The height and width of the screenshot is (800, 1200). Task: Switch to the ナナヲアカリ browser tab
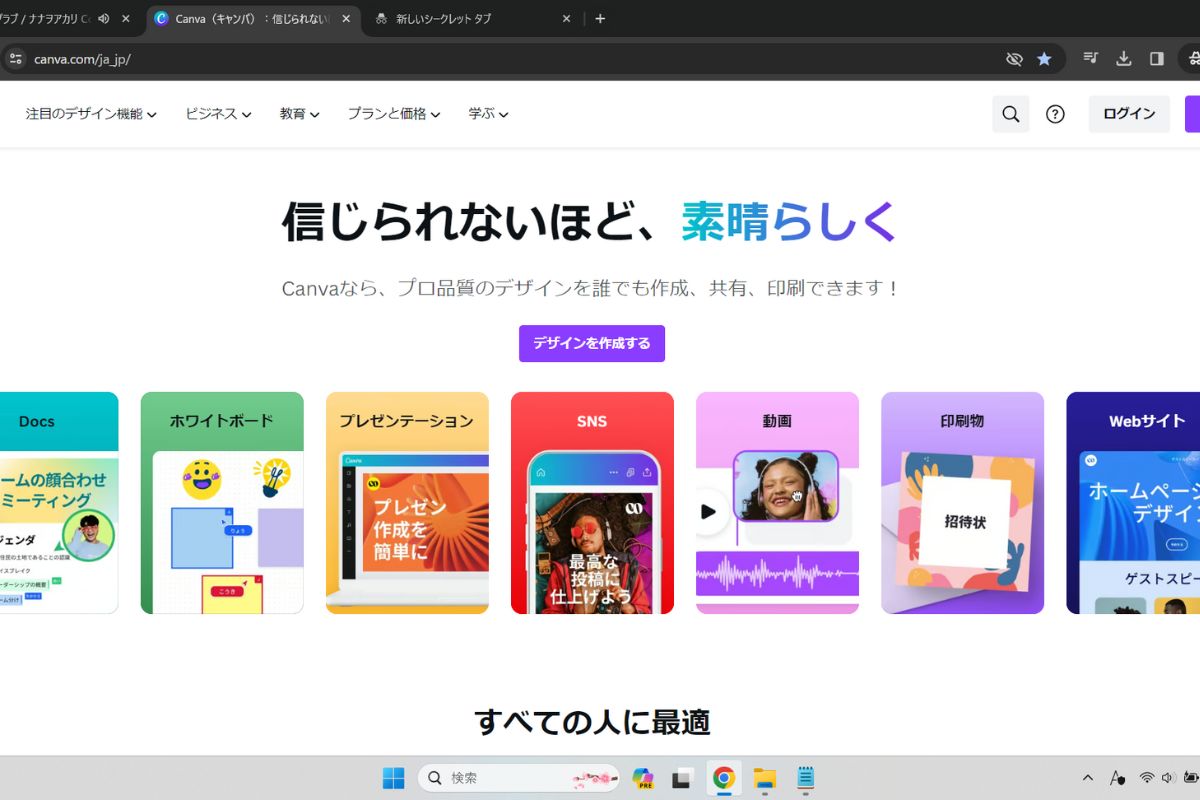tap(46, 18)
